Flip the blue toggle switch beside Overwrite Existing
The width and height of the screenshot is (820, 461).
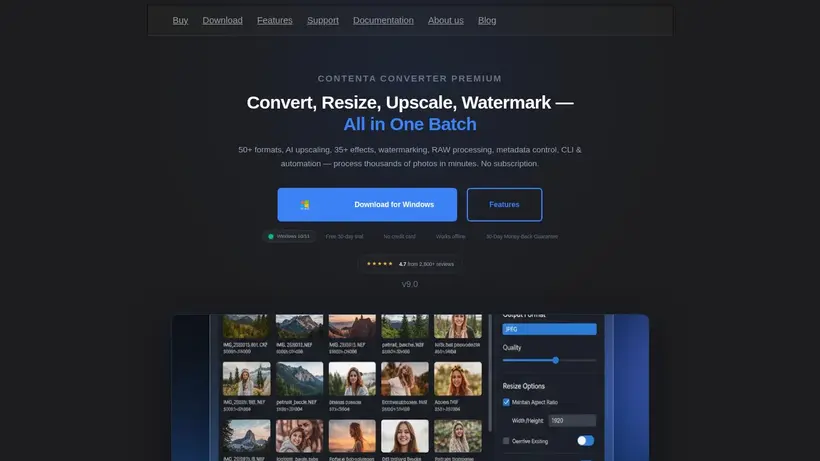point(585,441)
